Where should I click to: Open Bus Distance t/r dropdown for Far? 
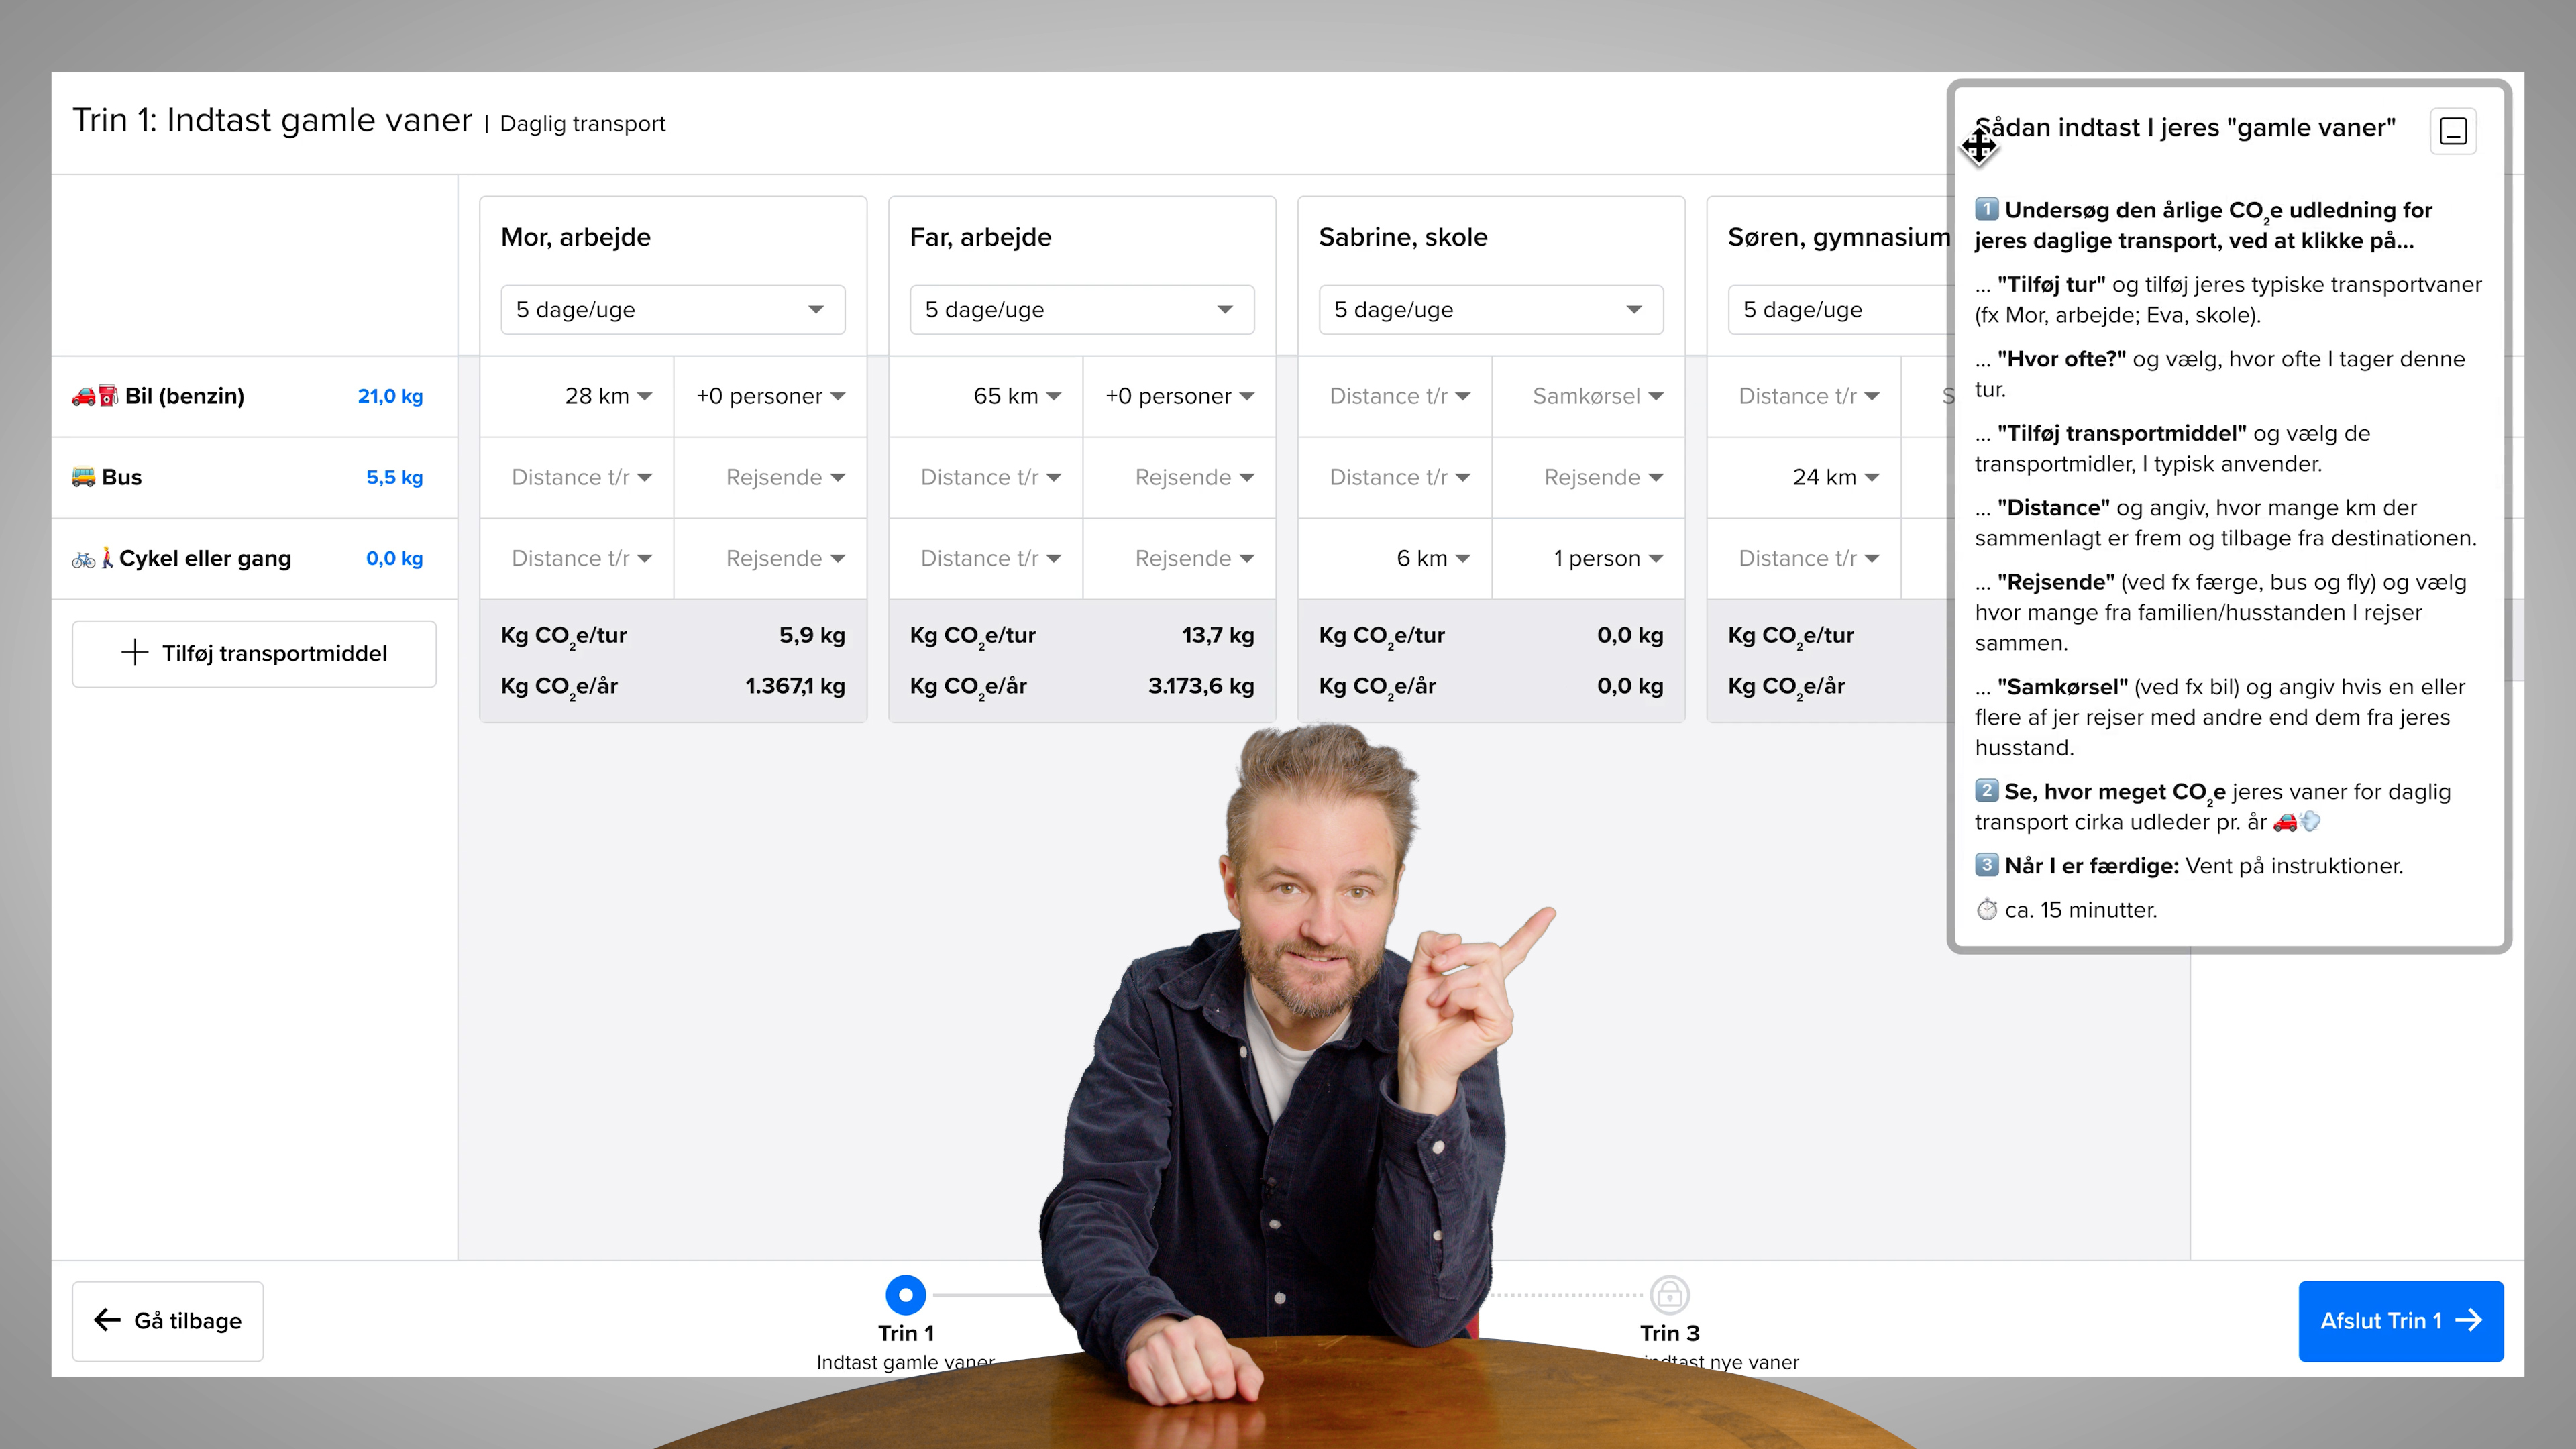pyautogui.click(x=986, y=477)
